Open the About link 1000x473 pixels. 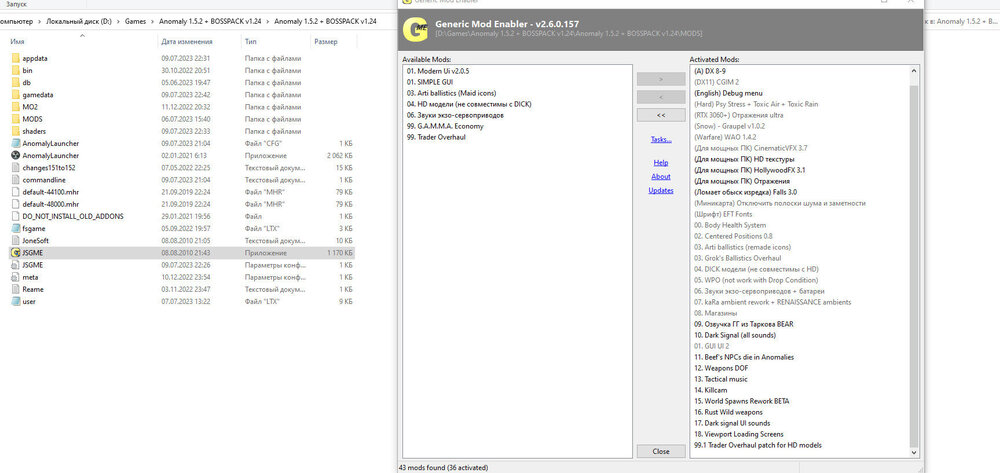[661, 177]
